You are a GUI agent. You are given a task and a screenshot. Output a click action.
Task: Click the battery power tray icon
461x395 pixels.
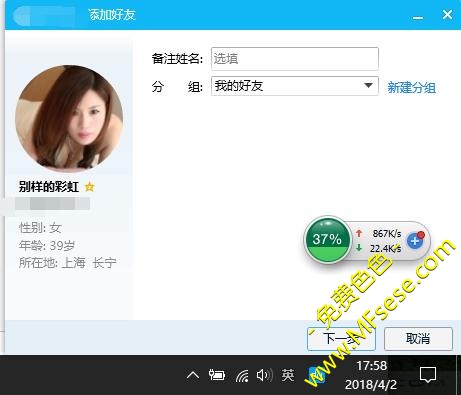[x=217, y=376]
